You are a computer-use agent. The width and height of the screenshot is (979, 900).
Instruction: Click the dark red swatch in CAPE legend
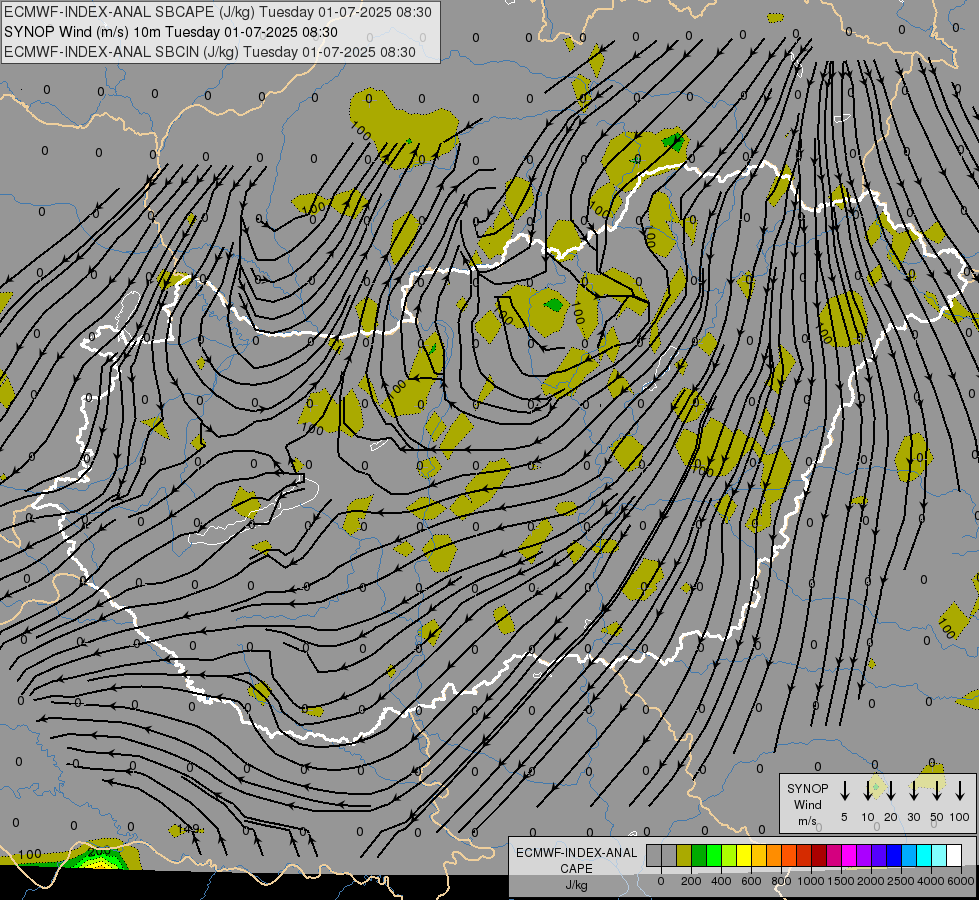click(x=820, y=855)
